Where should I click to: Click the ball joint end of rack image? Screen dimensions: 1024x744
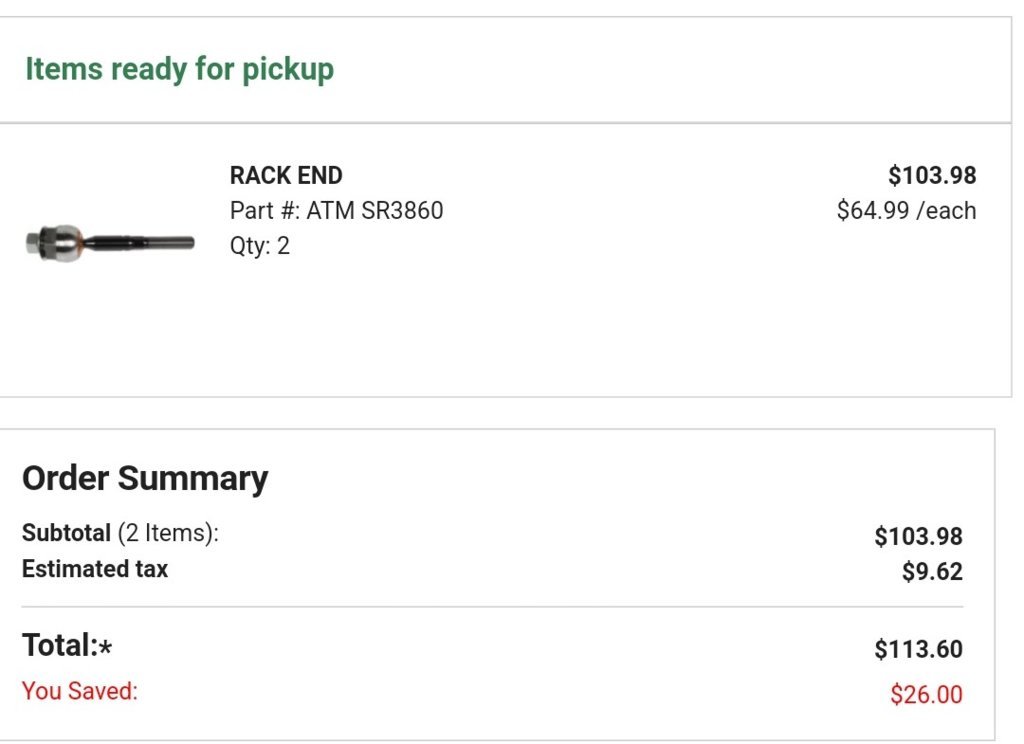pos(56,243)
